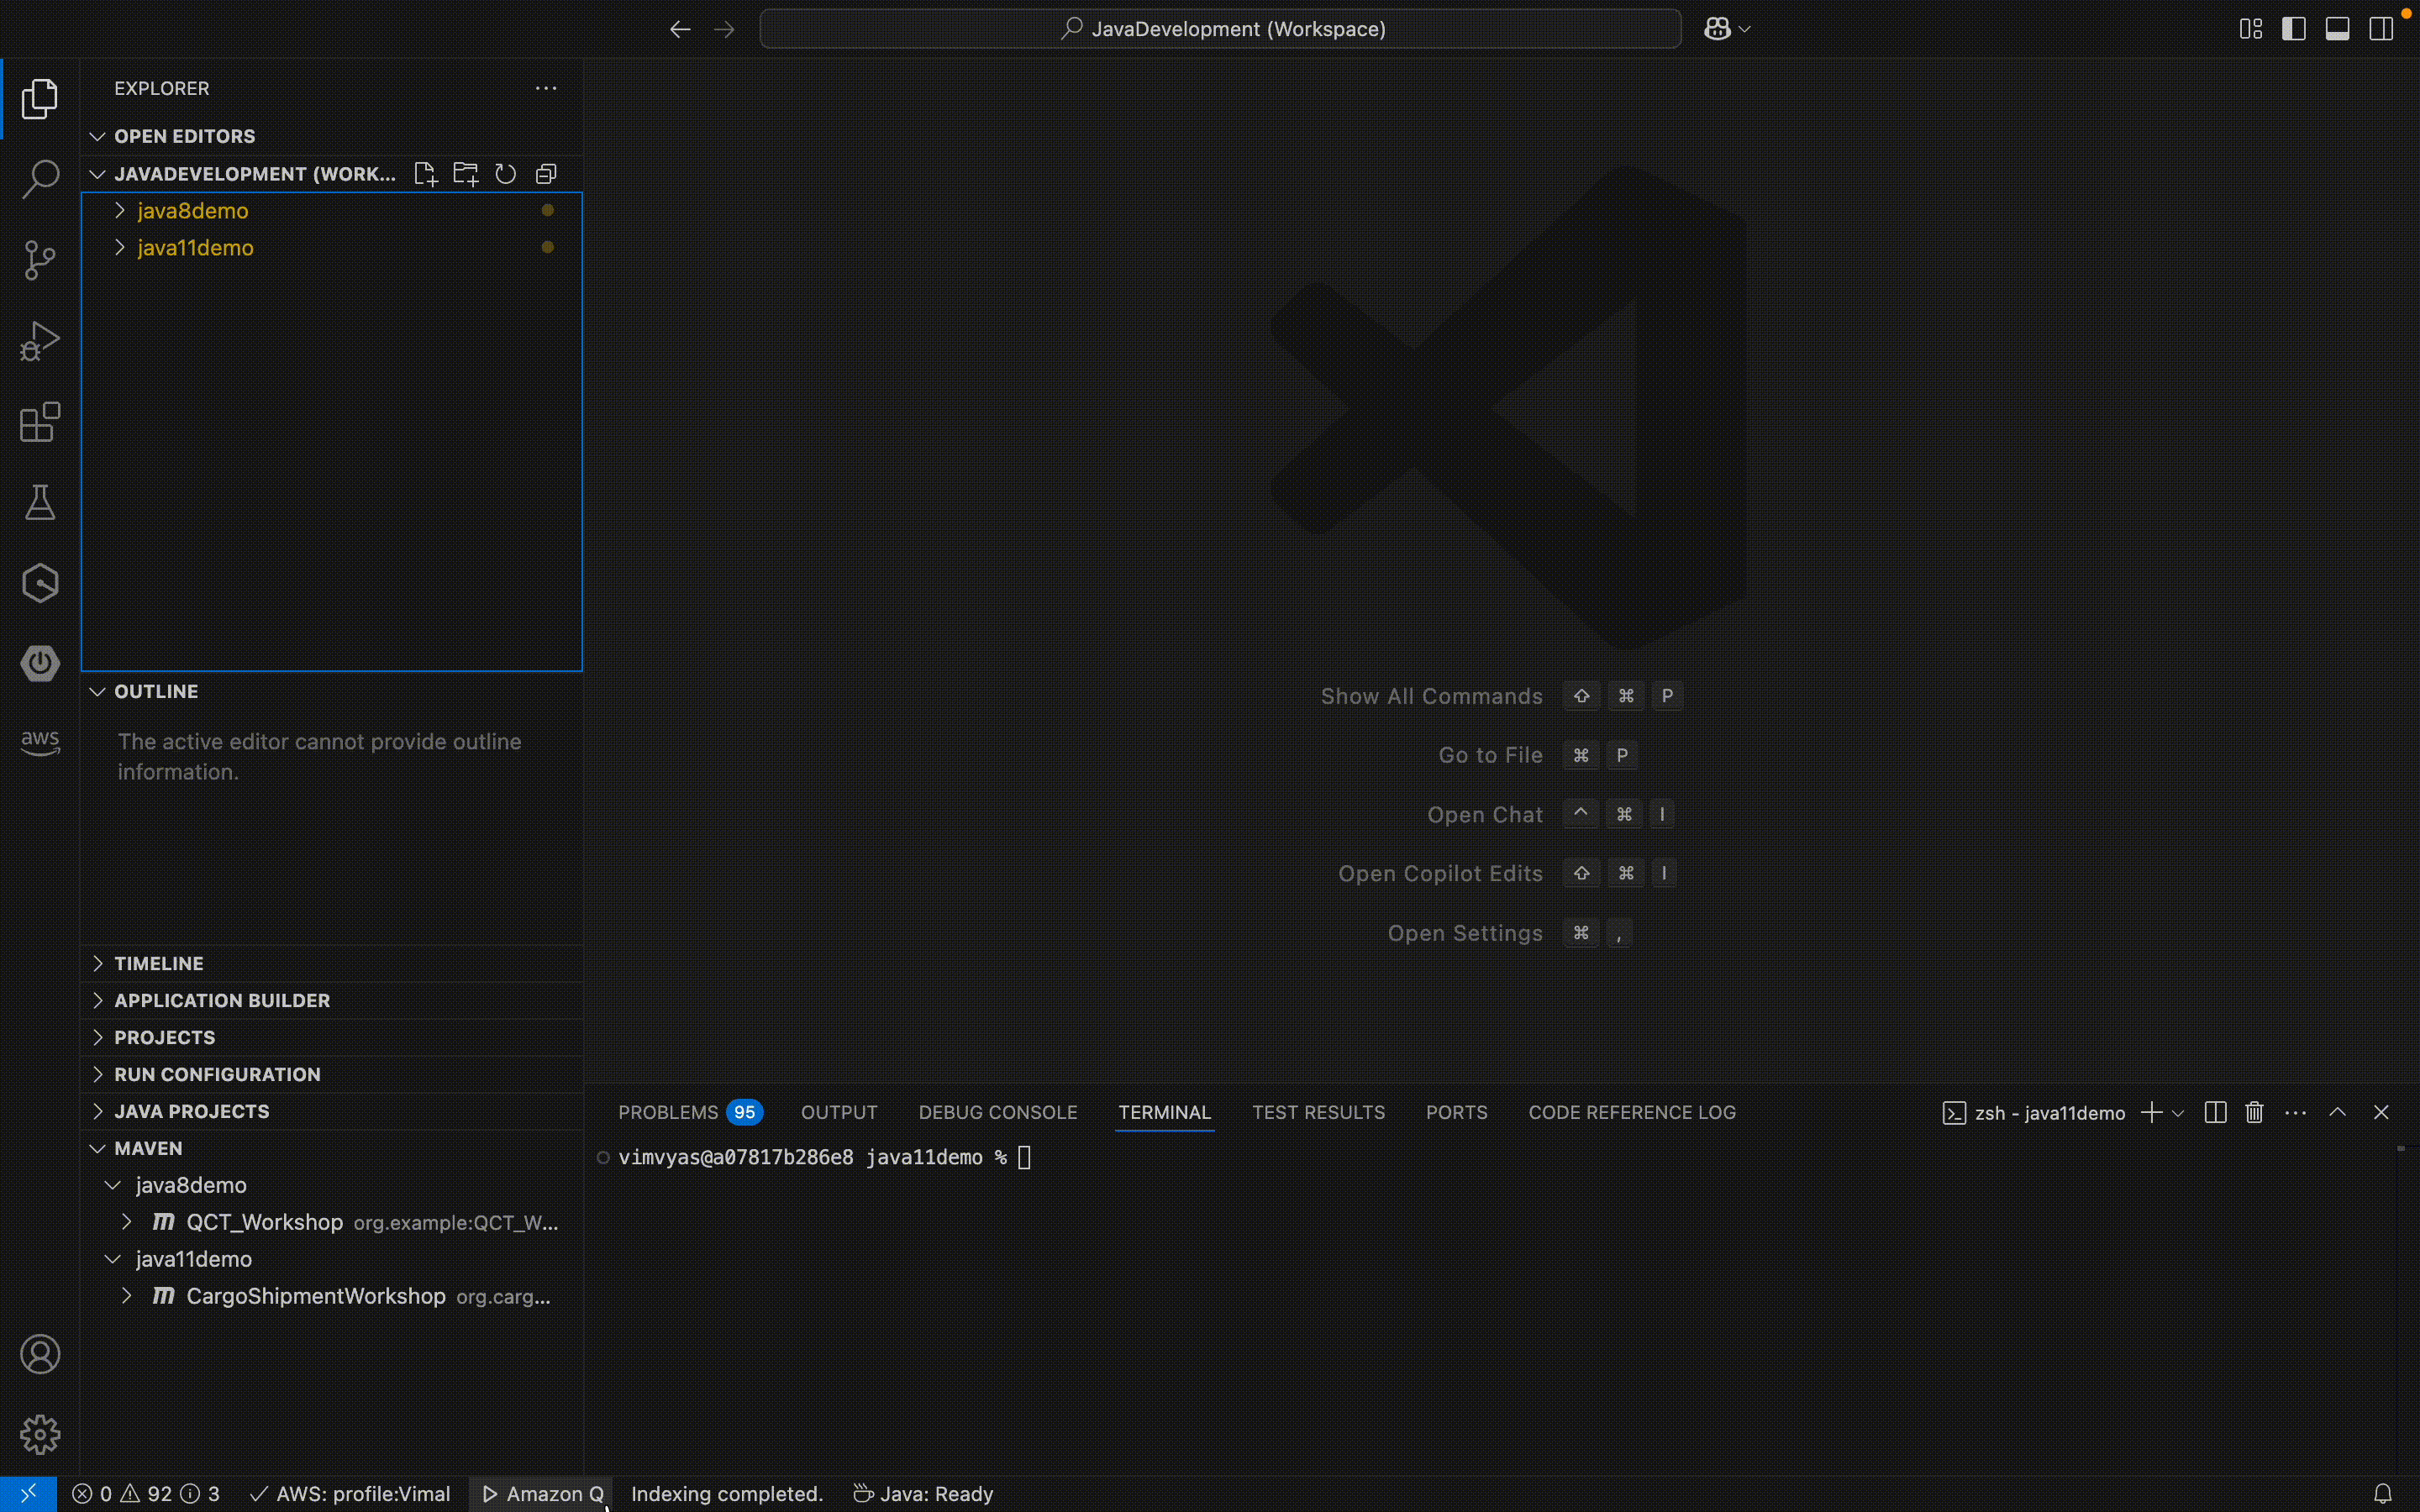Click AWS profile:Vimal status item

pyautogui.click(x=351, y=1493)
